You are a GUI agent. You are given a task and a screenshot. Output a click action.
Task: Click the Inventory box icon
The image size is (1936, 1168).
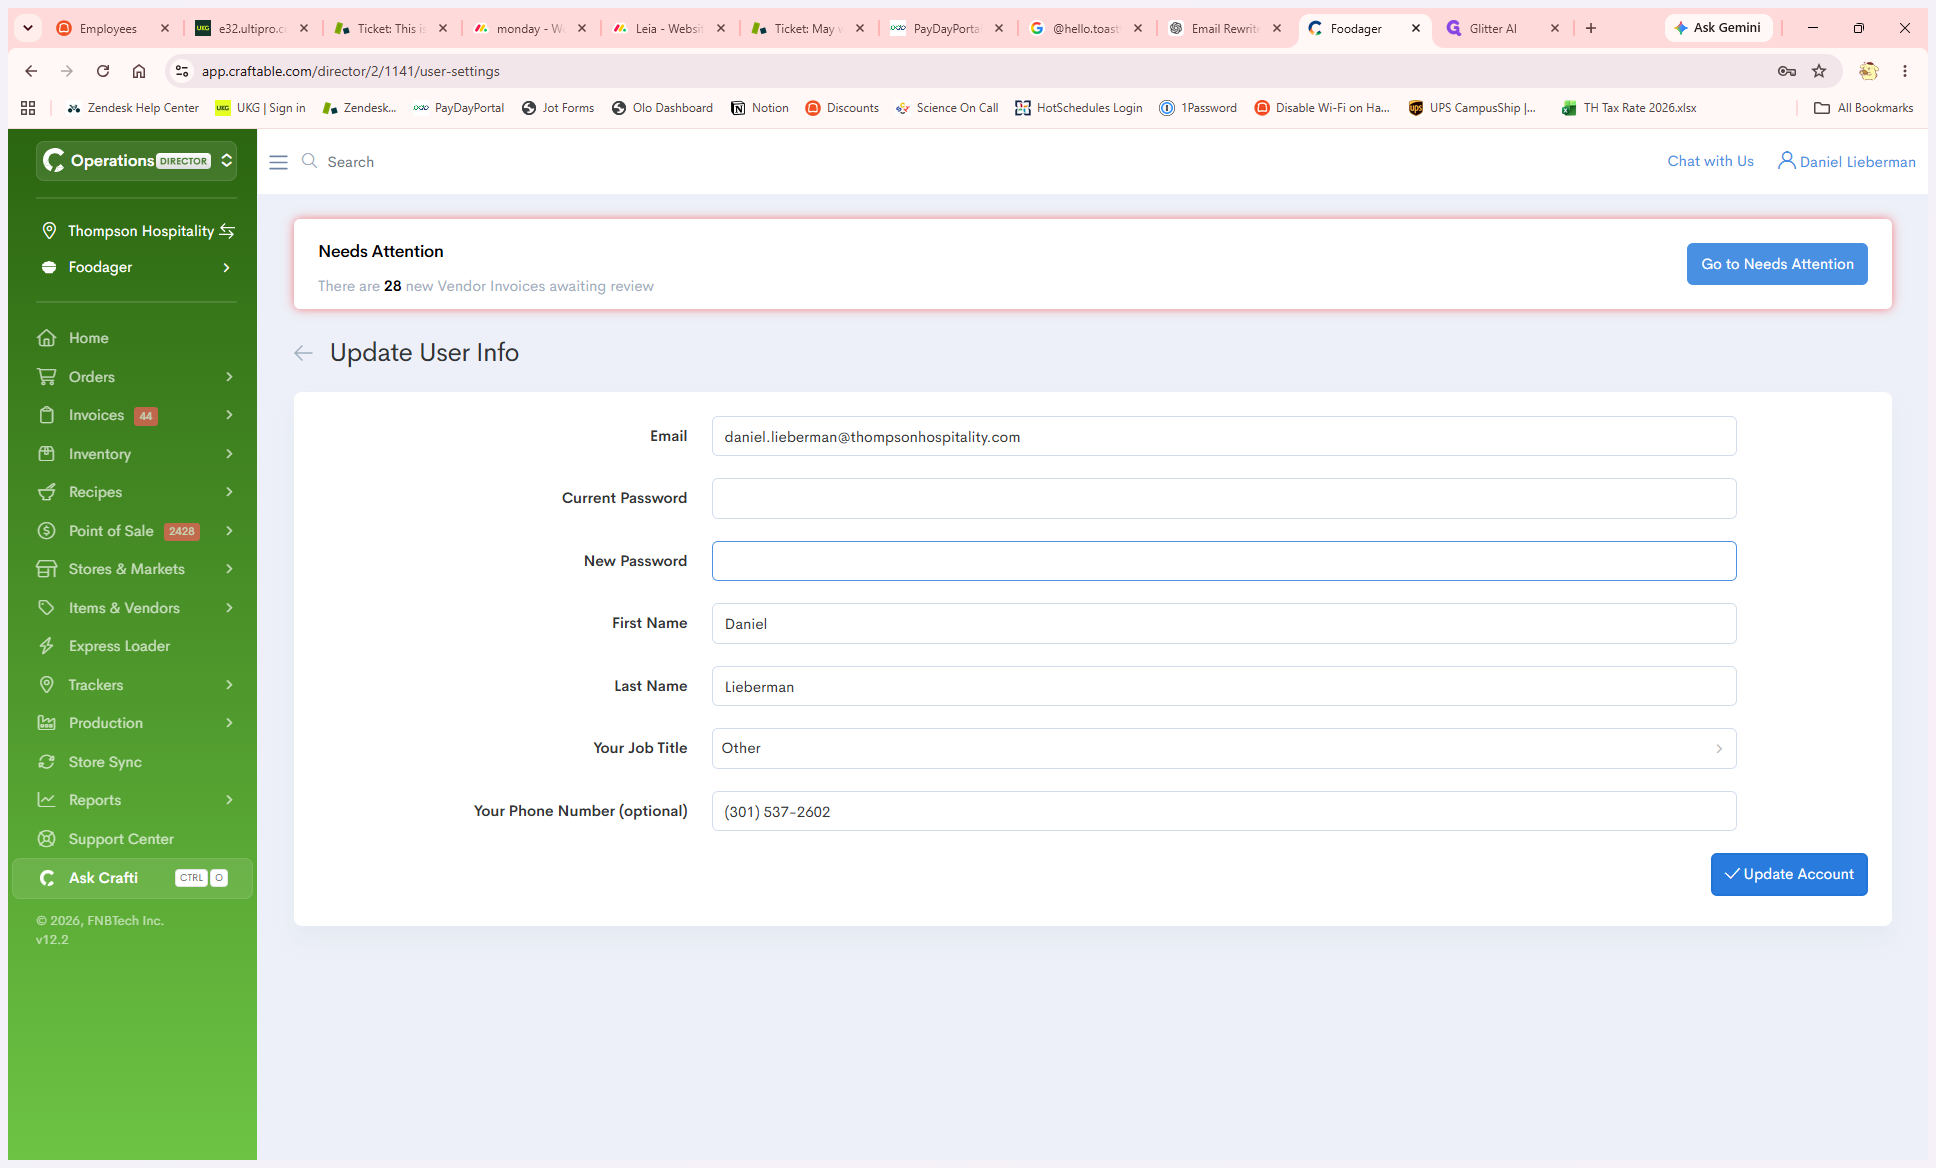46,454
